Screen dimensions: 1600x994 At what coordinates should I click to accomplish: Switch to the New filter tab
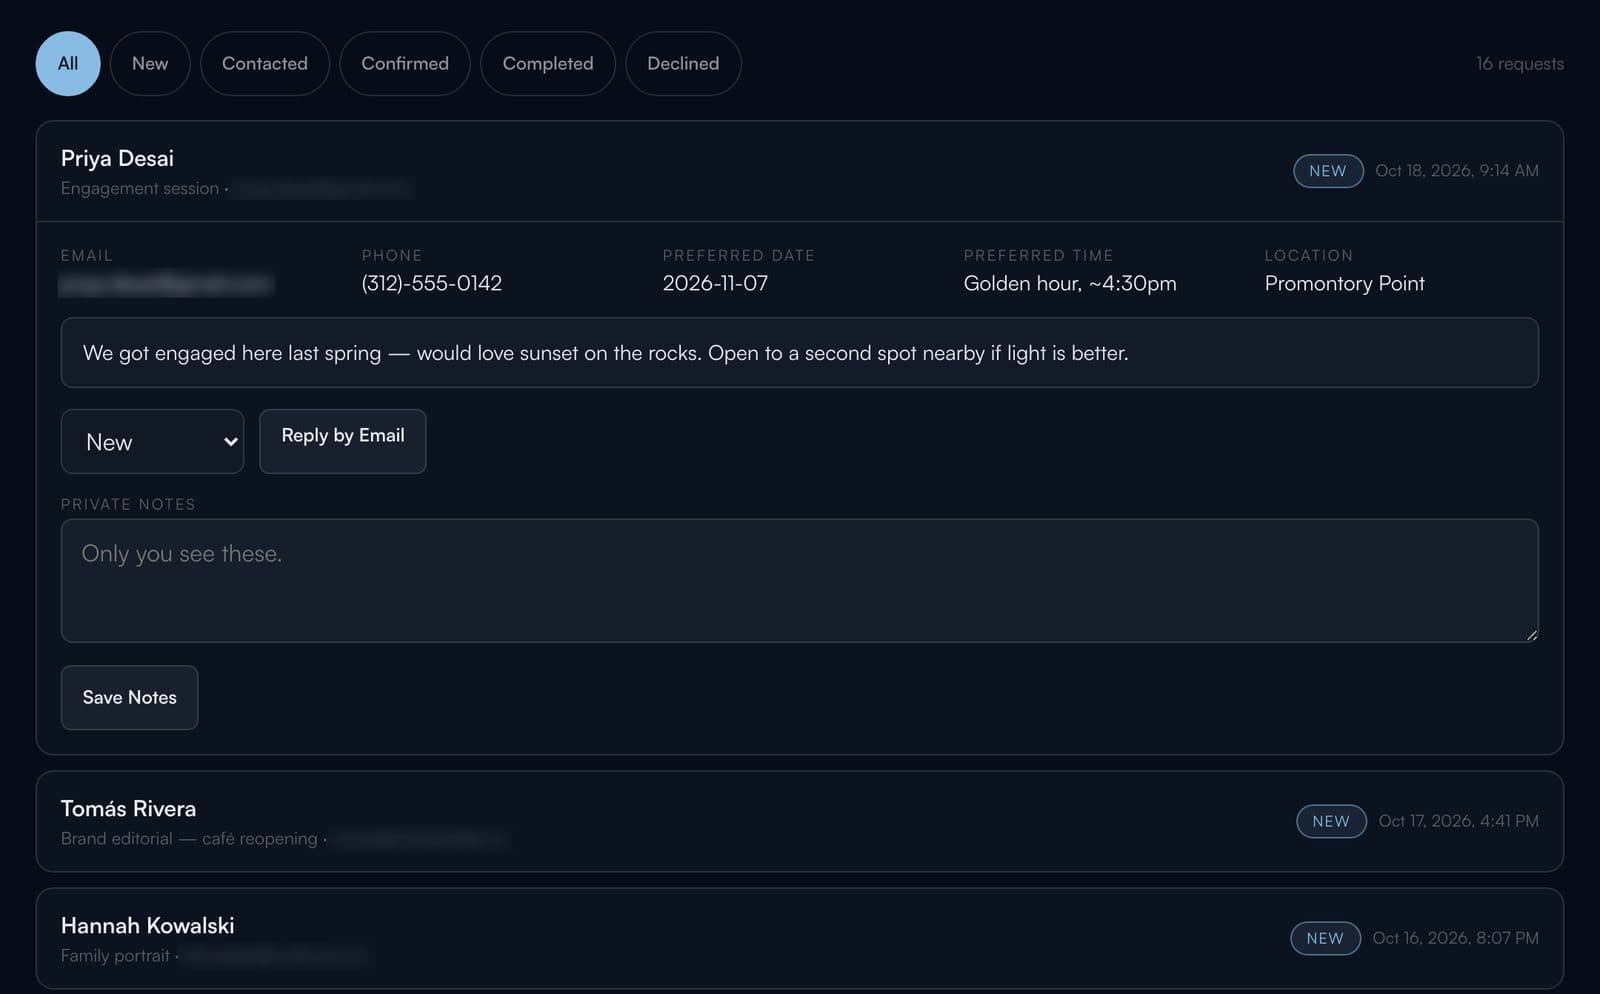pyautogui.click(x=150, y=64)
